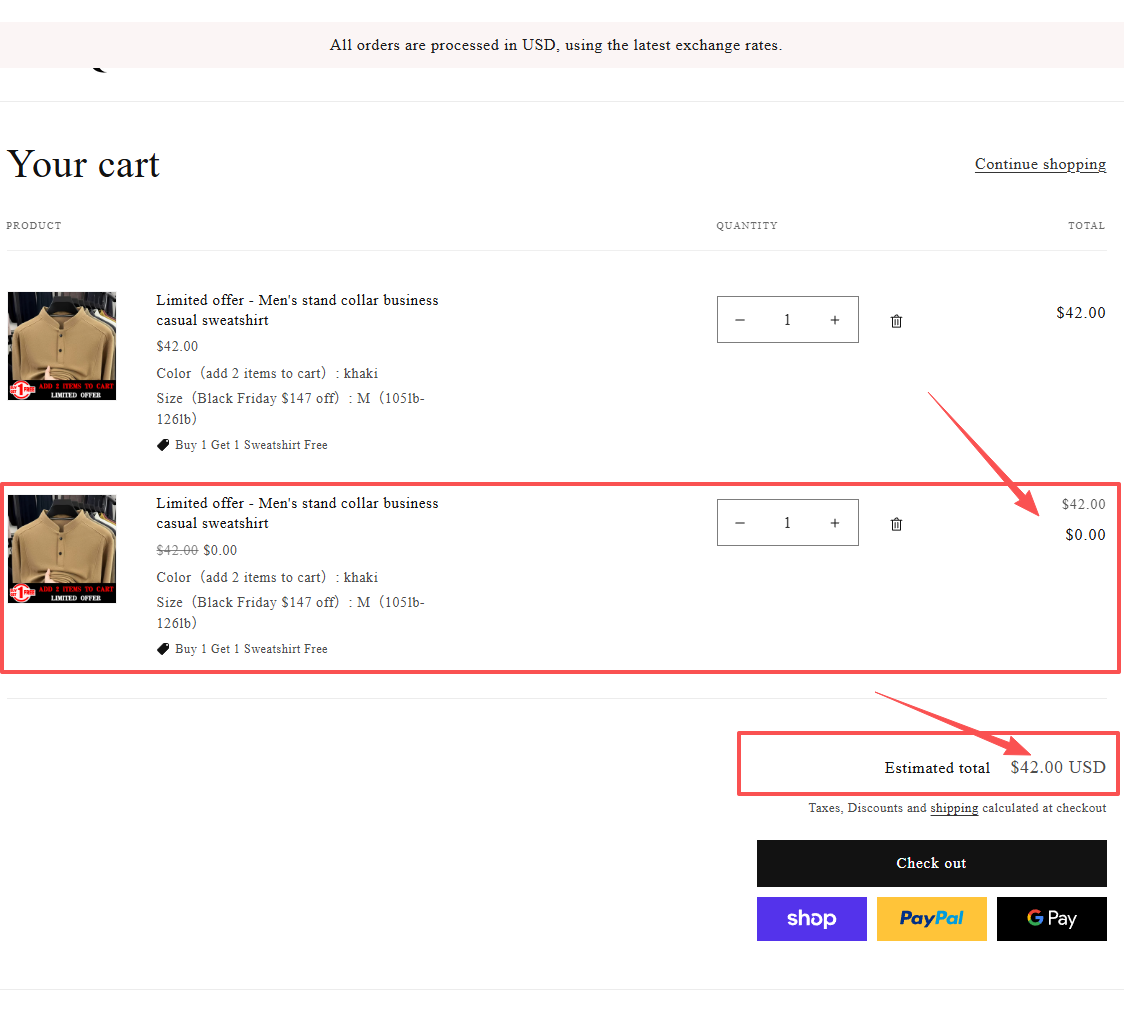Click the free item's Size M option text
Image resolution: width=1124 pixels, height=1022 pixels.
coord(290,612)
